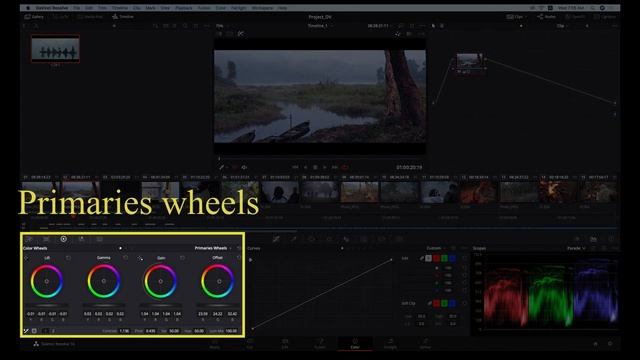The height and width of the screenshot is (360, 640).
Task: Toggle viewer audio mute icon
Action: point(244,167)
